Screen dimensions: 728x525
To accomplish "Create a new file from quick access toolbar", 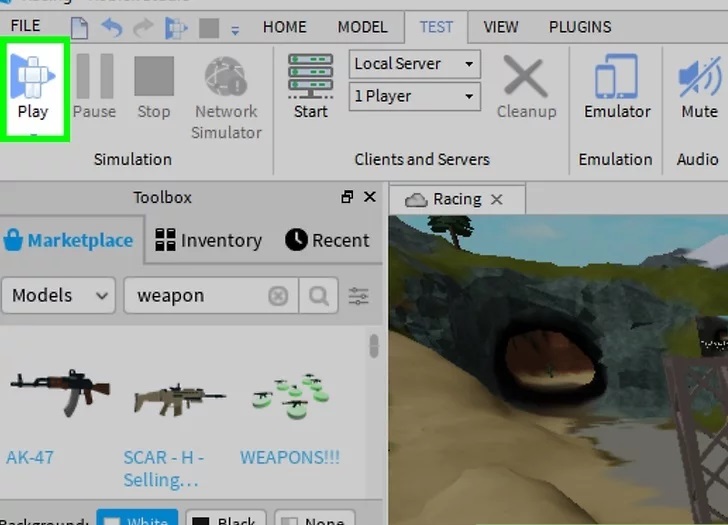I will [x=79, y=28].
